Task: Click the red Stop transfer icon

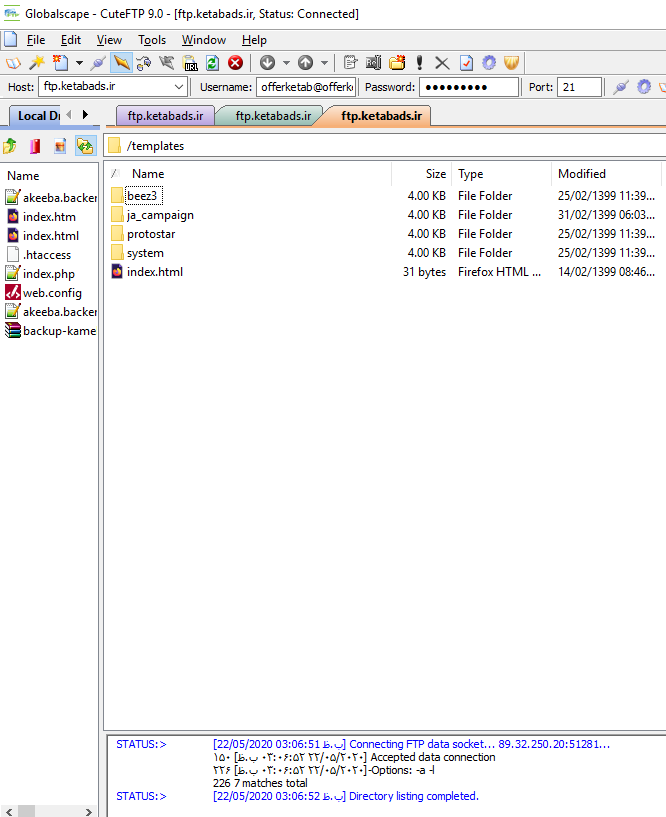Action: pos(236,63)
